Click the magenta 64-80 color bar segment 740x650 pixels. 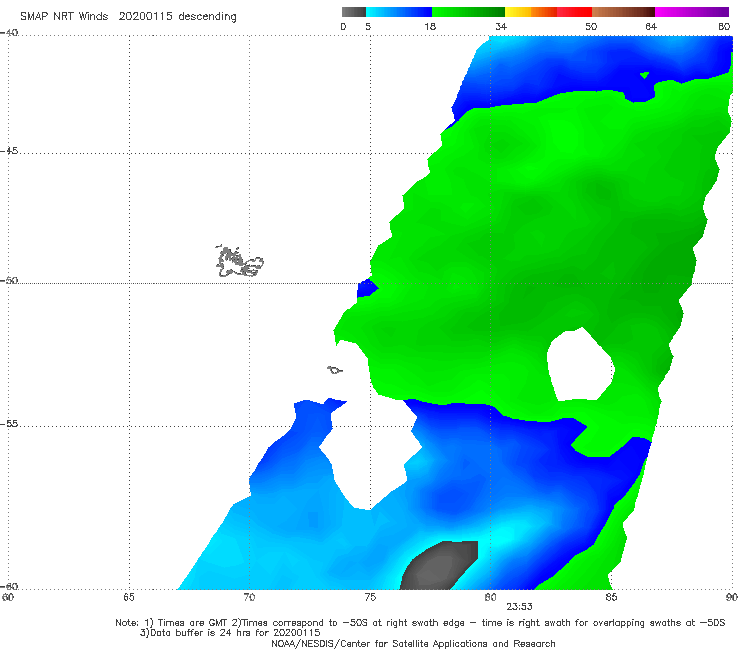coord(692,12)
